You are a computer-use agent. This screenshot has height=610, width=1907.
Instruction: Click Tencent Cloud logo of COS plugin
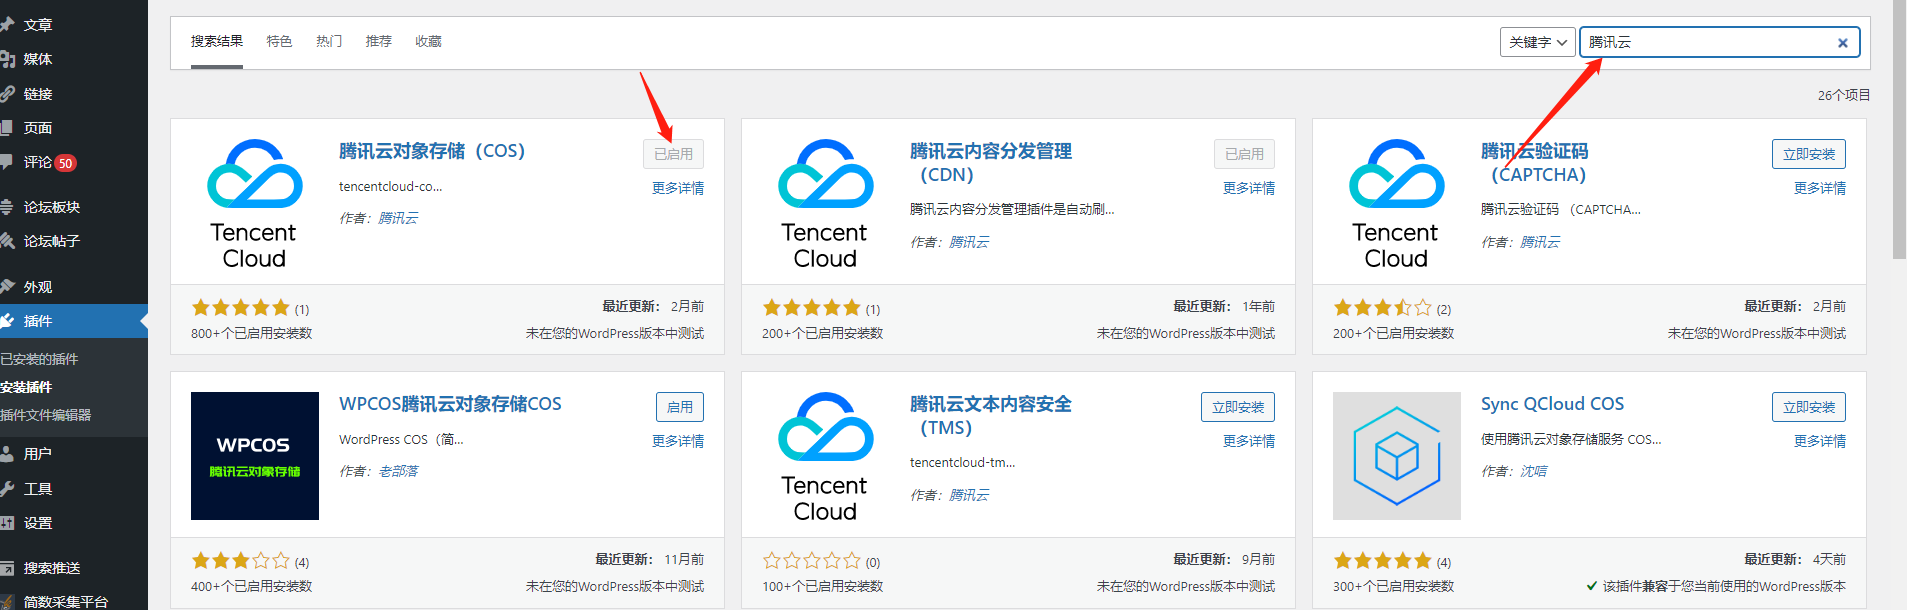[x=255, y=204]
